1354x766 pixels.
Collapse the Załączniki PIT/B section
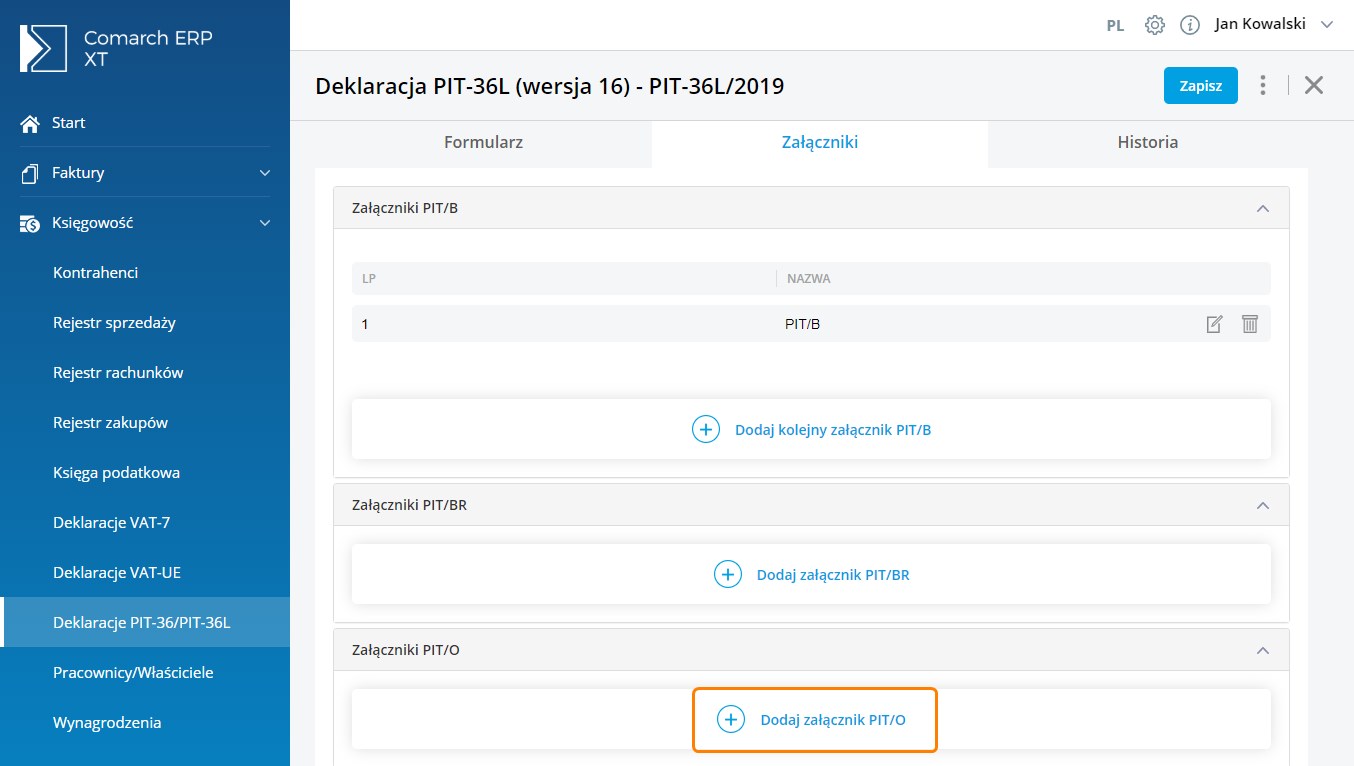pyautogui.click(x=1262, y=208)
